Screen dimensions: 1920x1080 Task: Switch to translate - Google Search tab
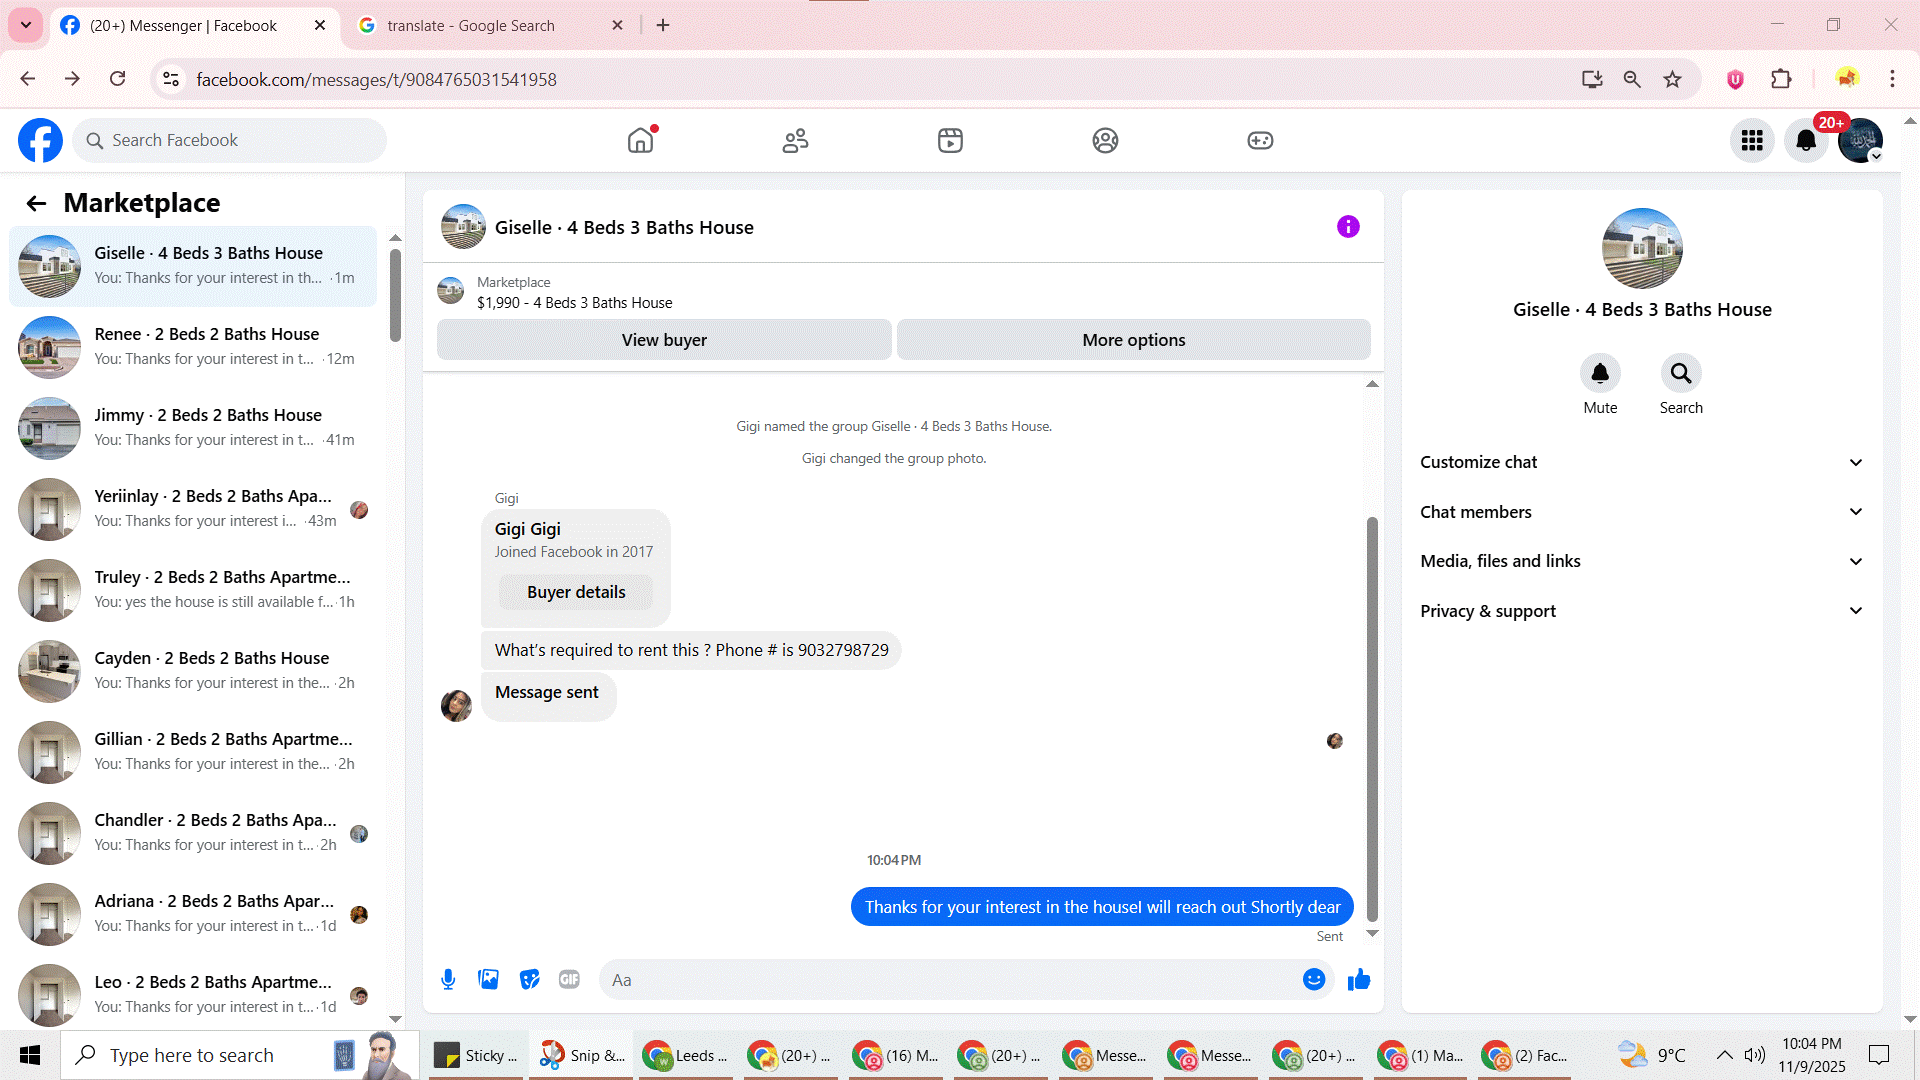click(492, 26)
